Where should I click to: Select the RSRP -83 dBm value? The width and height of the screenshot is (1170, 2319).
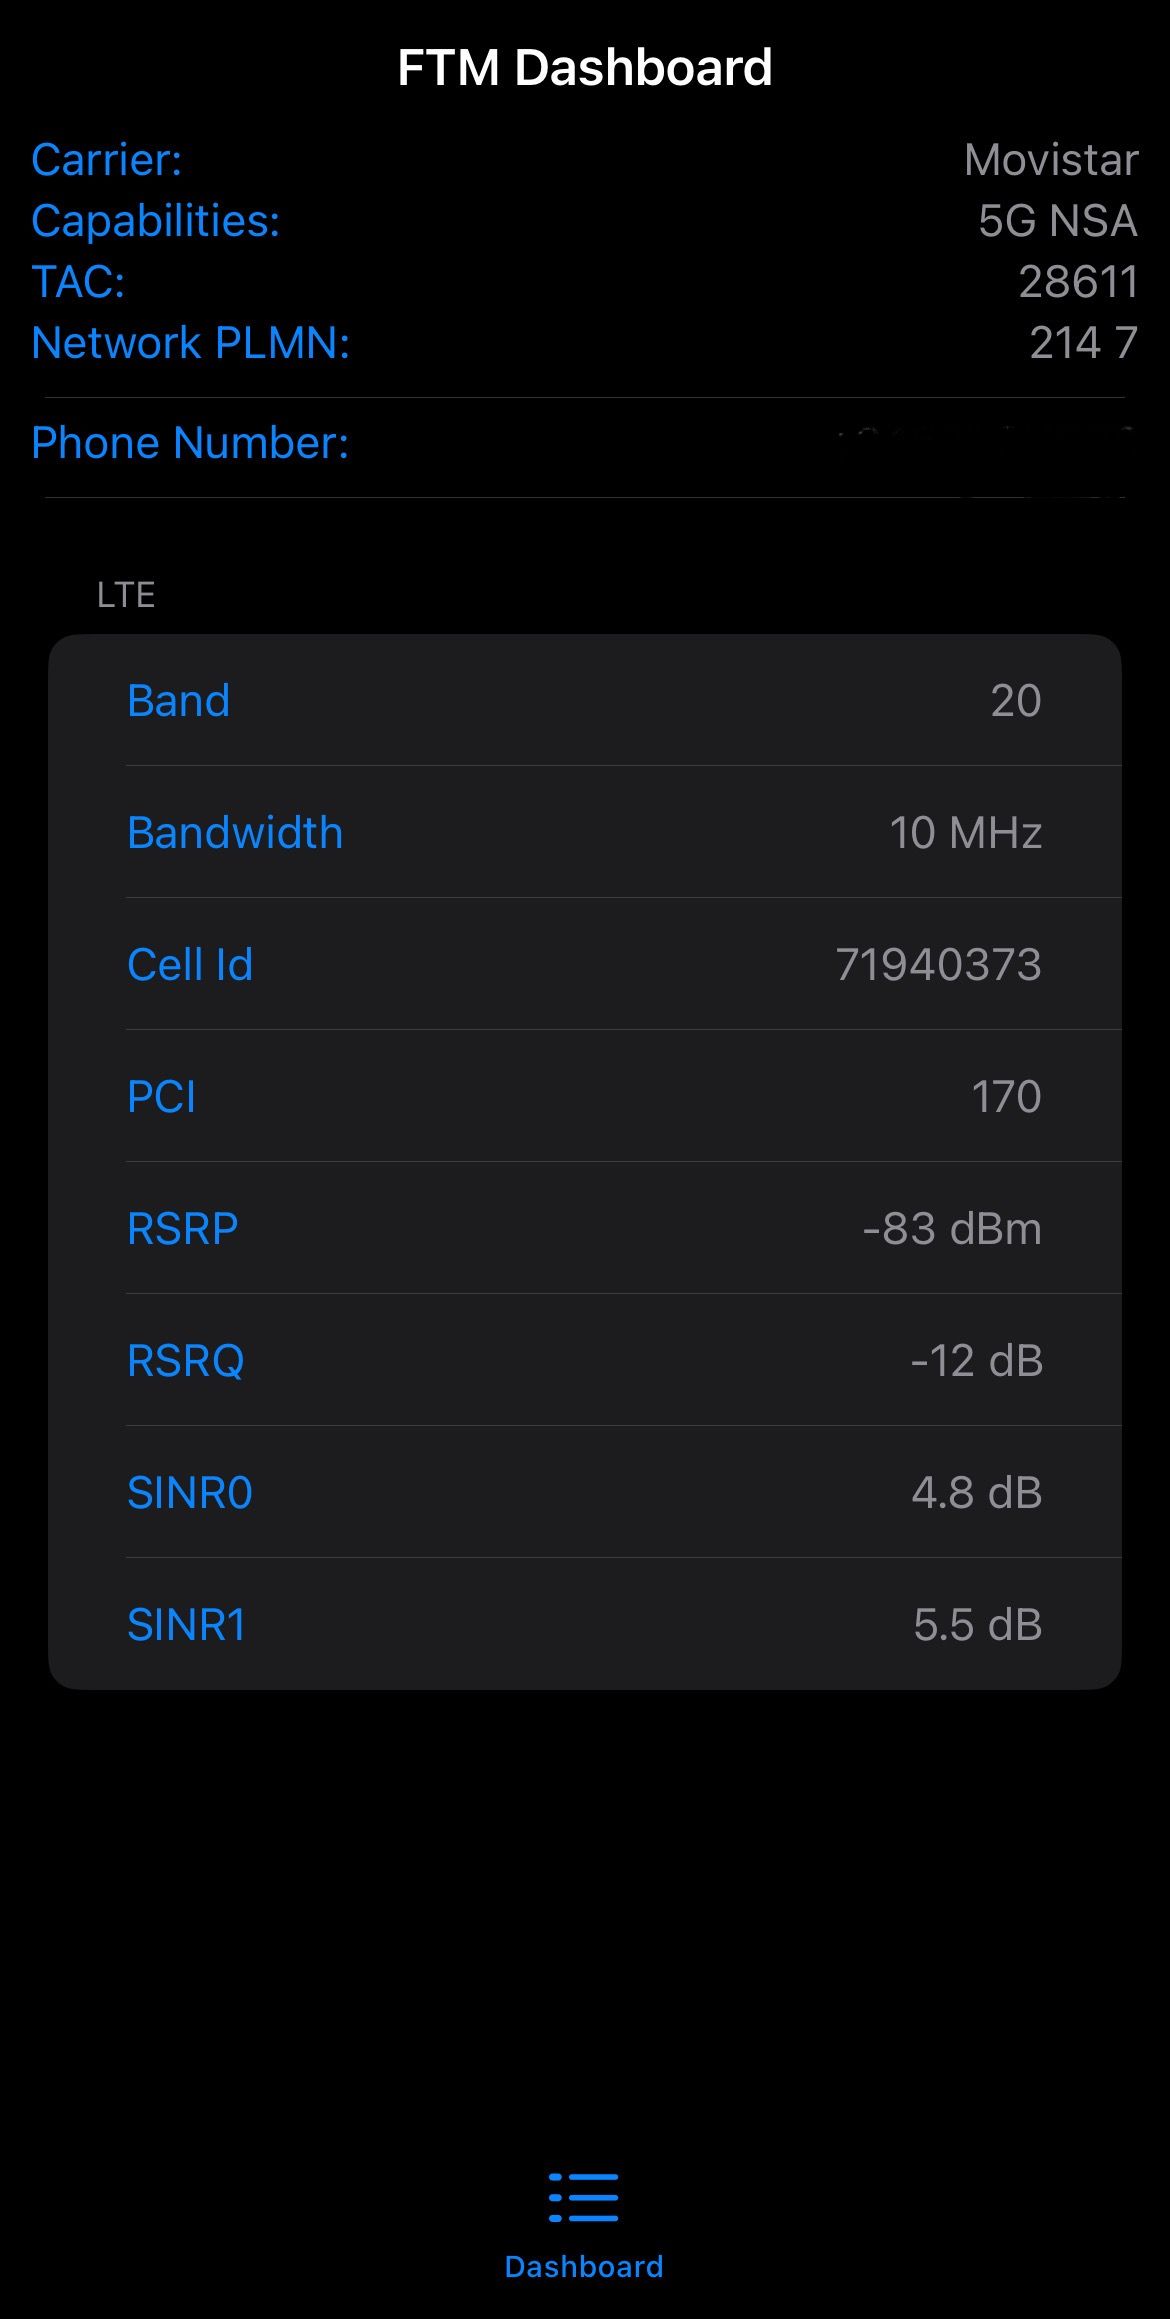pyautogui.click(x=951, y=1228)
